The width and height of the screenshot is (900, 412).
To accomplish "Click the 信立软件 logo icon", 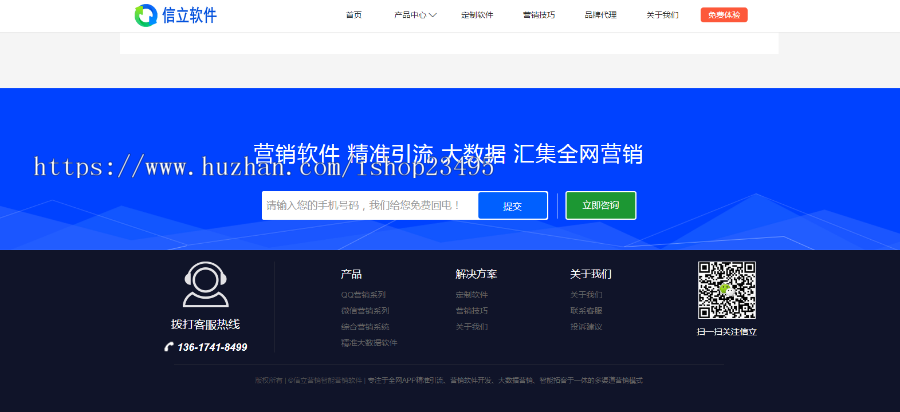I will [146, 15].
